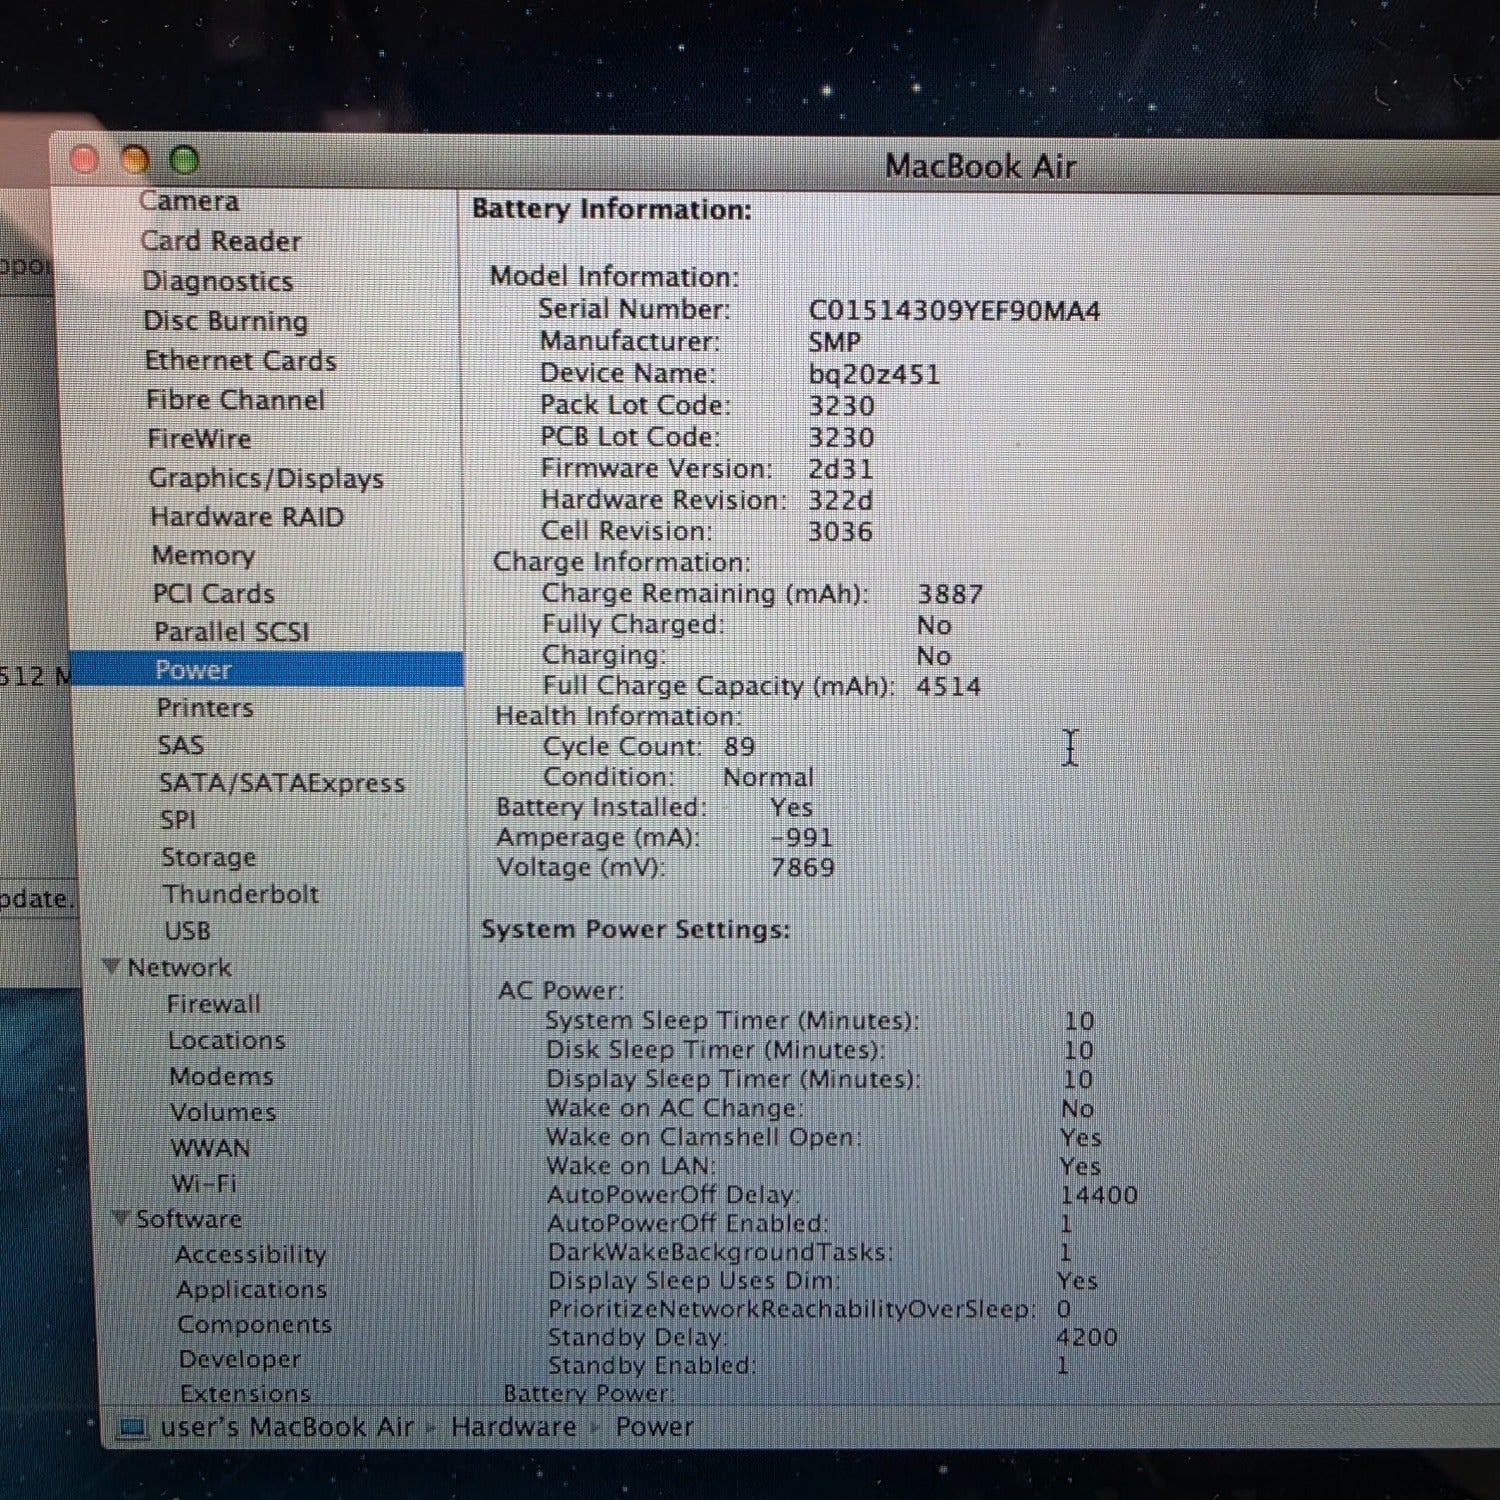The height and width of the screenshot is (1500, 1500).
Task: Click the Charge Remaining value 3887
Action: 951,594
